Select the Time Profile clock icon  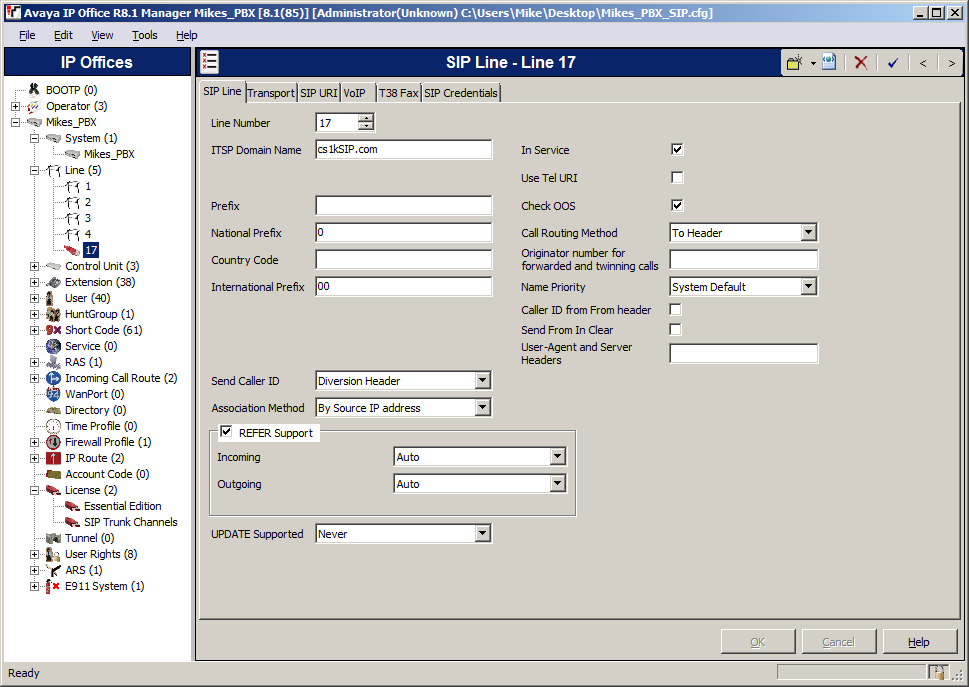(x=54, y=426)
